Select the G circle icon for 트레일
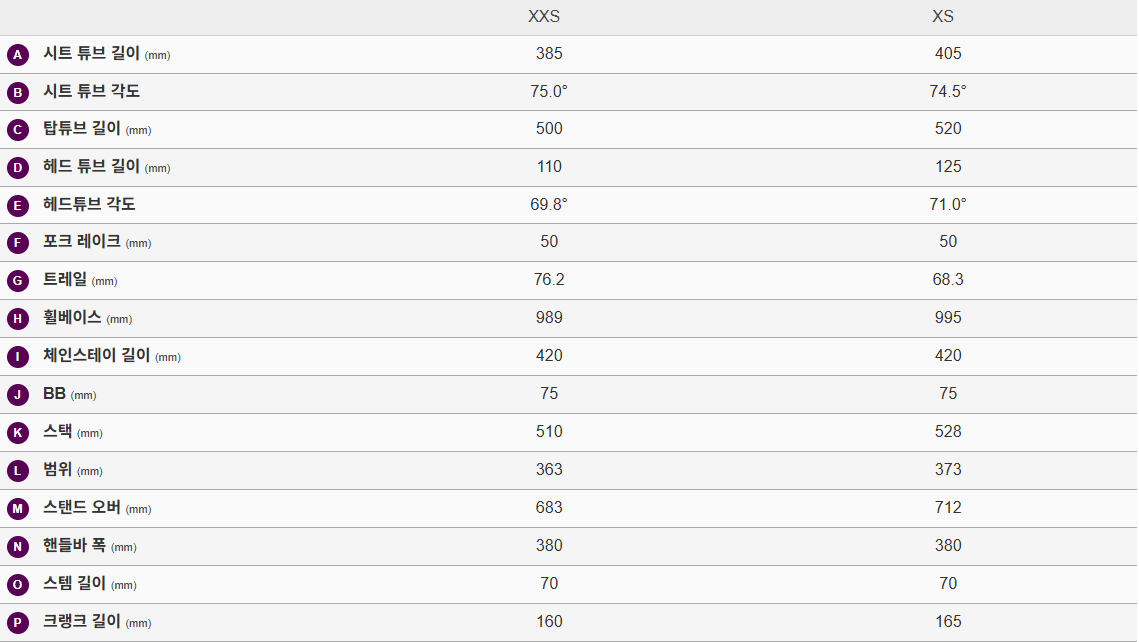 coord(18,281)
